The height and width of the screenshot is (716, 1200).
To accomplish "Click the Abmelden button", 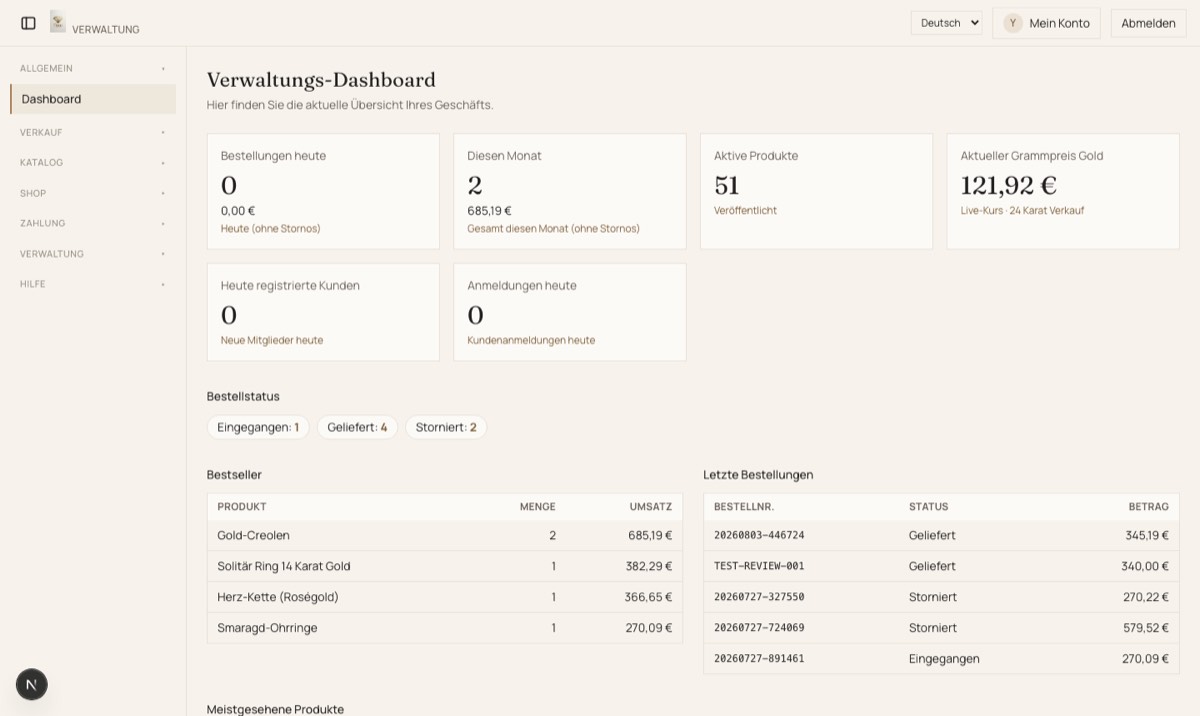I will pyautogui.click(x=1148, y=23).
